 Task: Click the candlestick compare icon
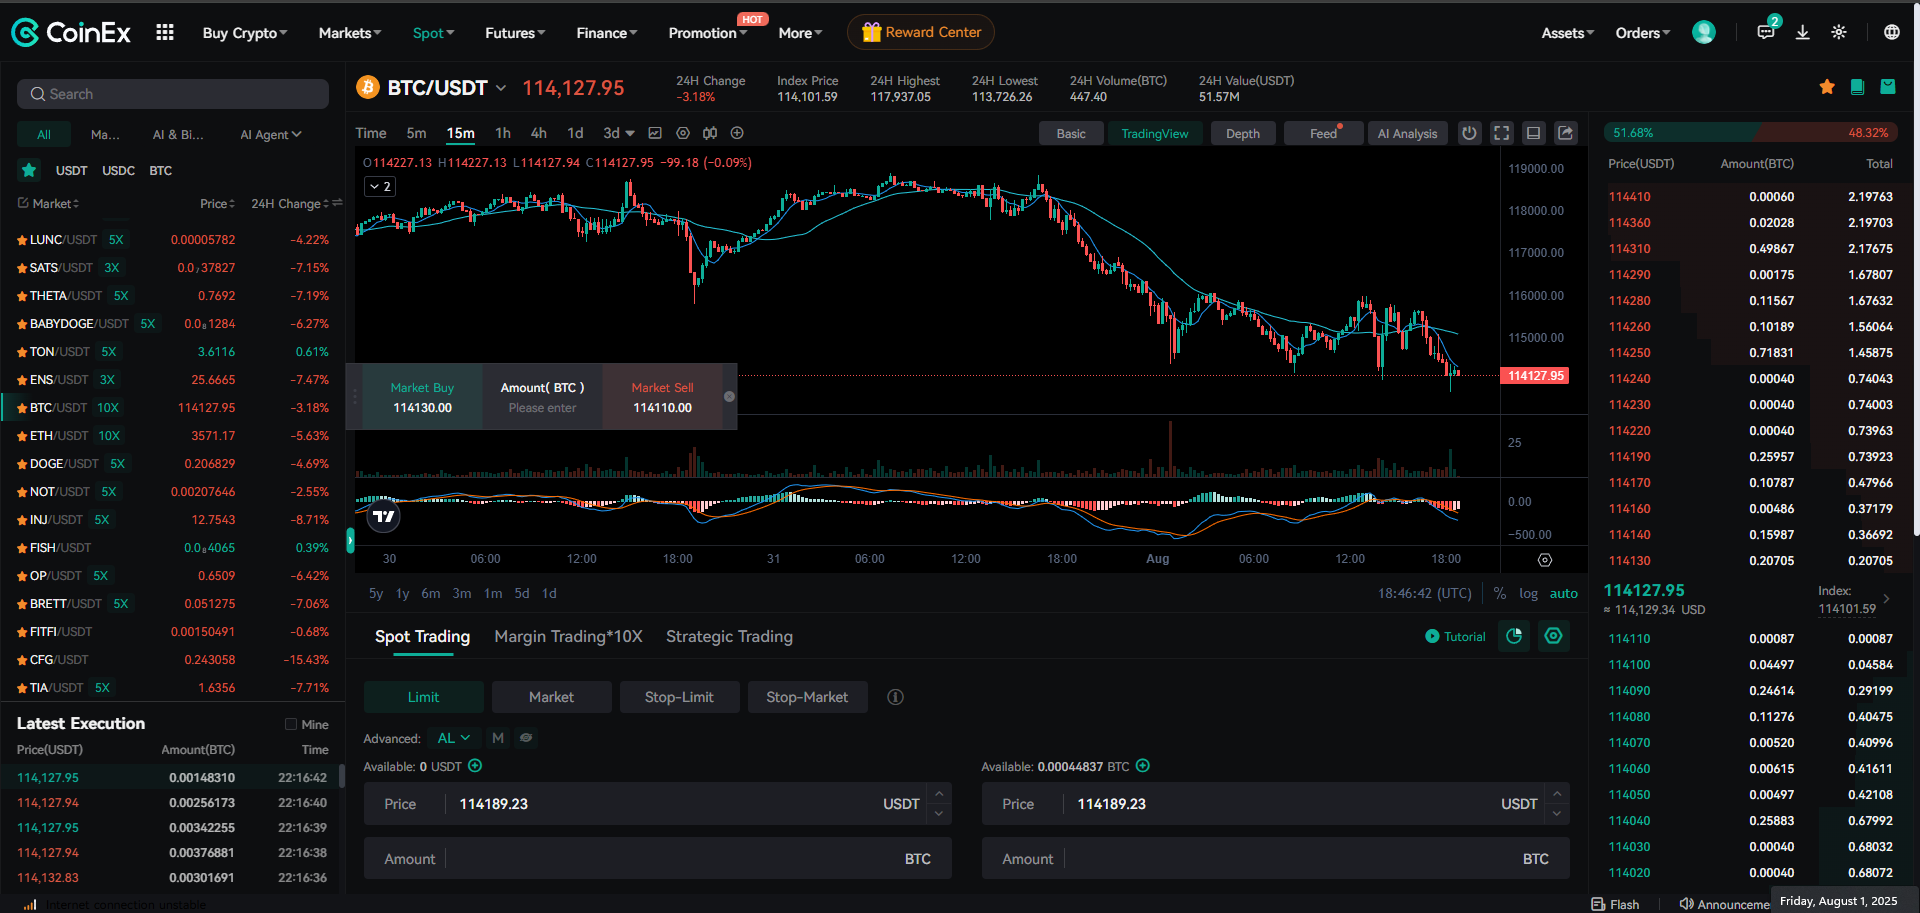pos(710,133)
